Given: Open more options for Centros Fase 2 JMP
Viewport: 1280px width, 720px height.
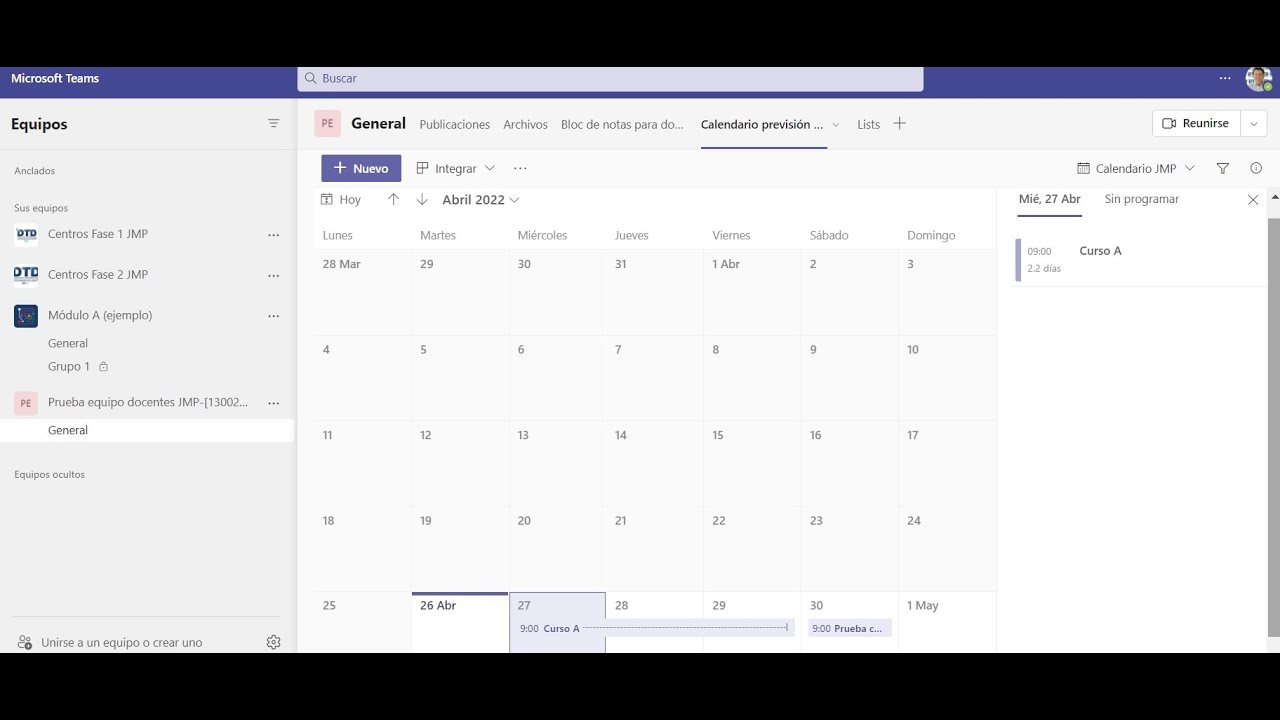Looking at the screenshot, I should point(273,275).
